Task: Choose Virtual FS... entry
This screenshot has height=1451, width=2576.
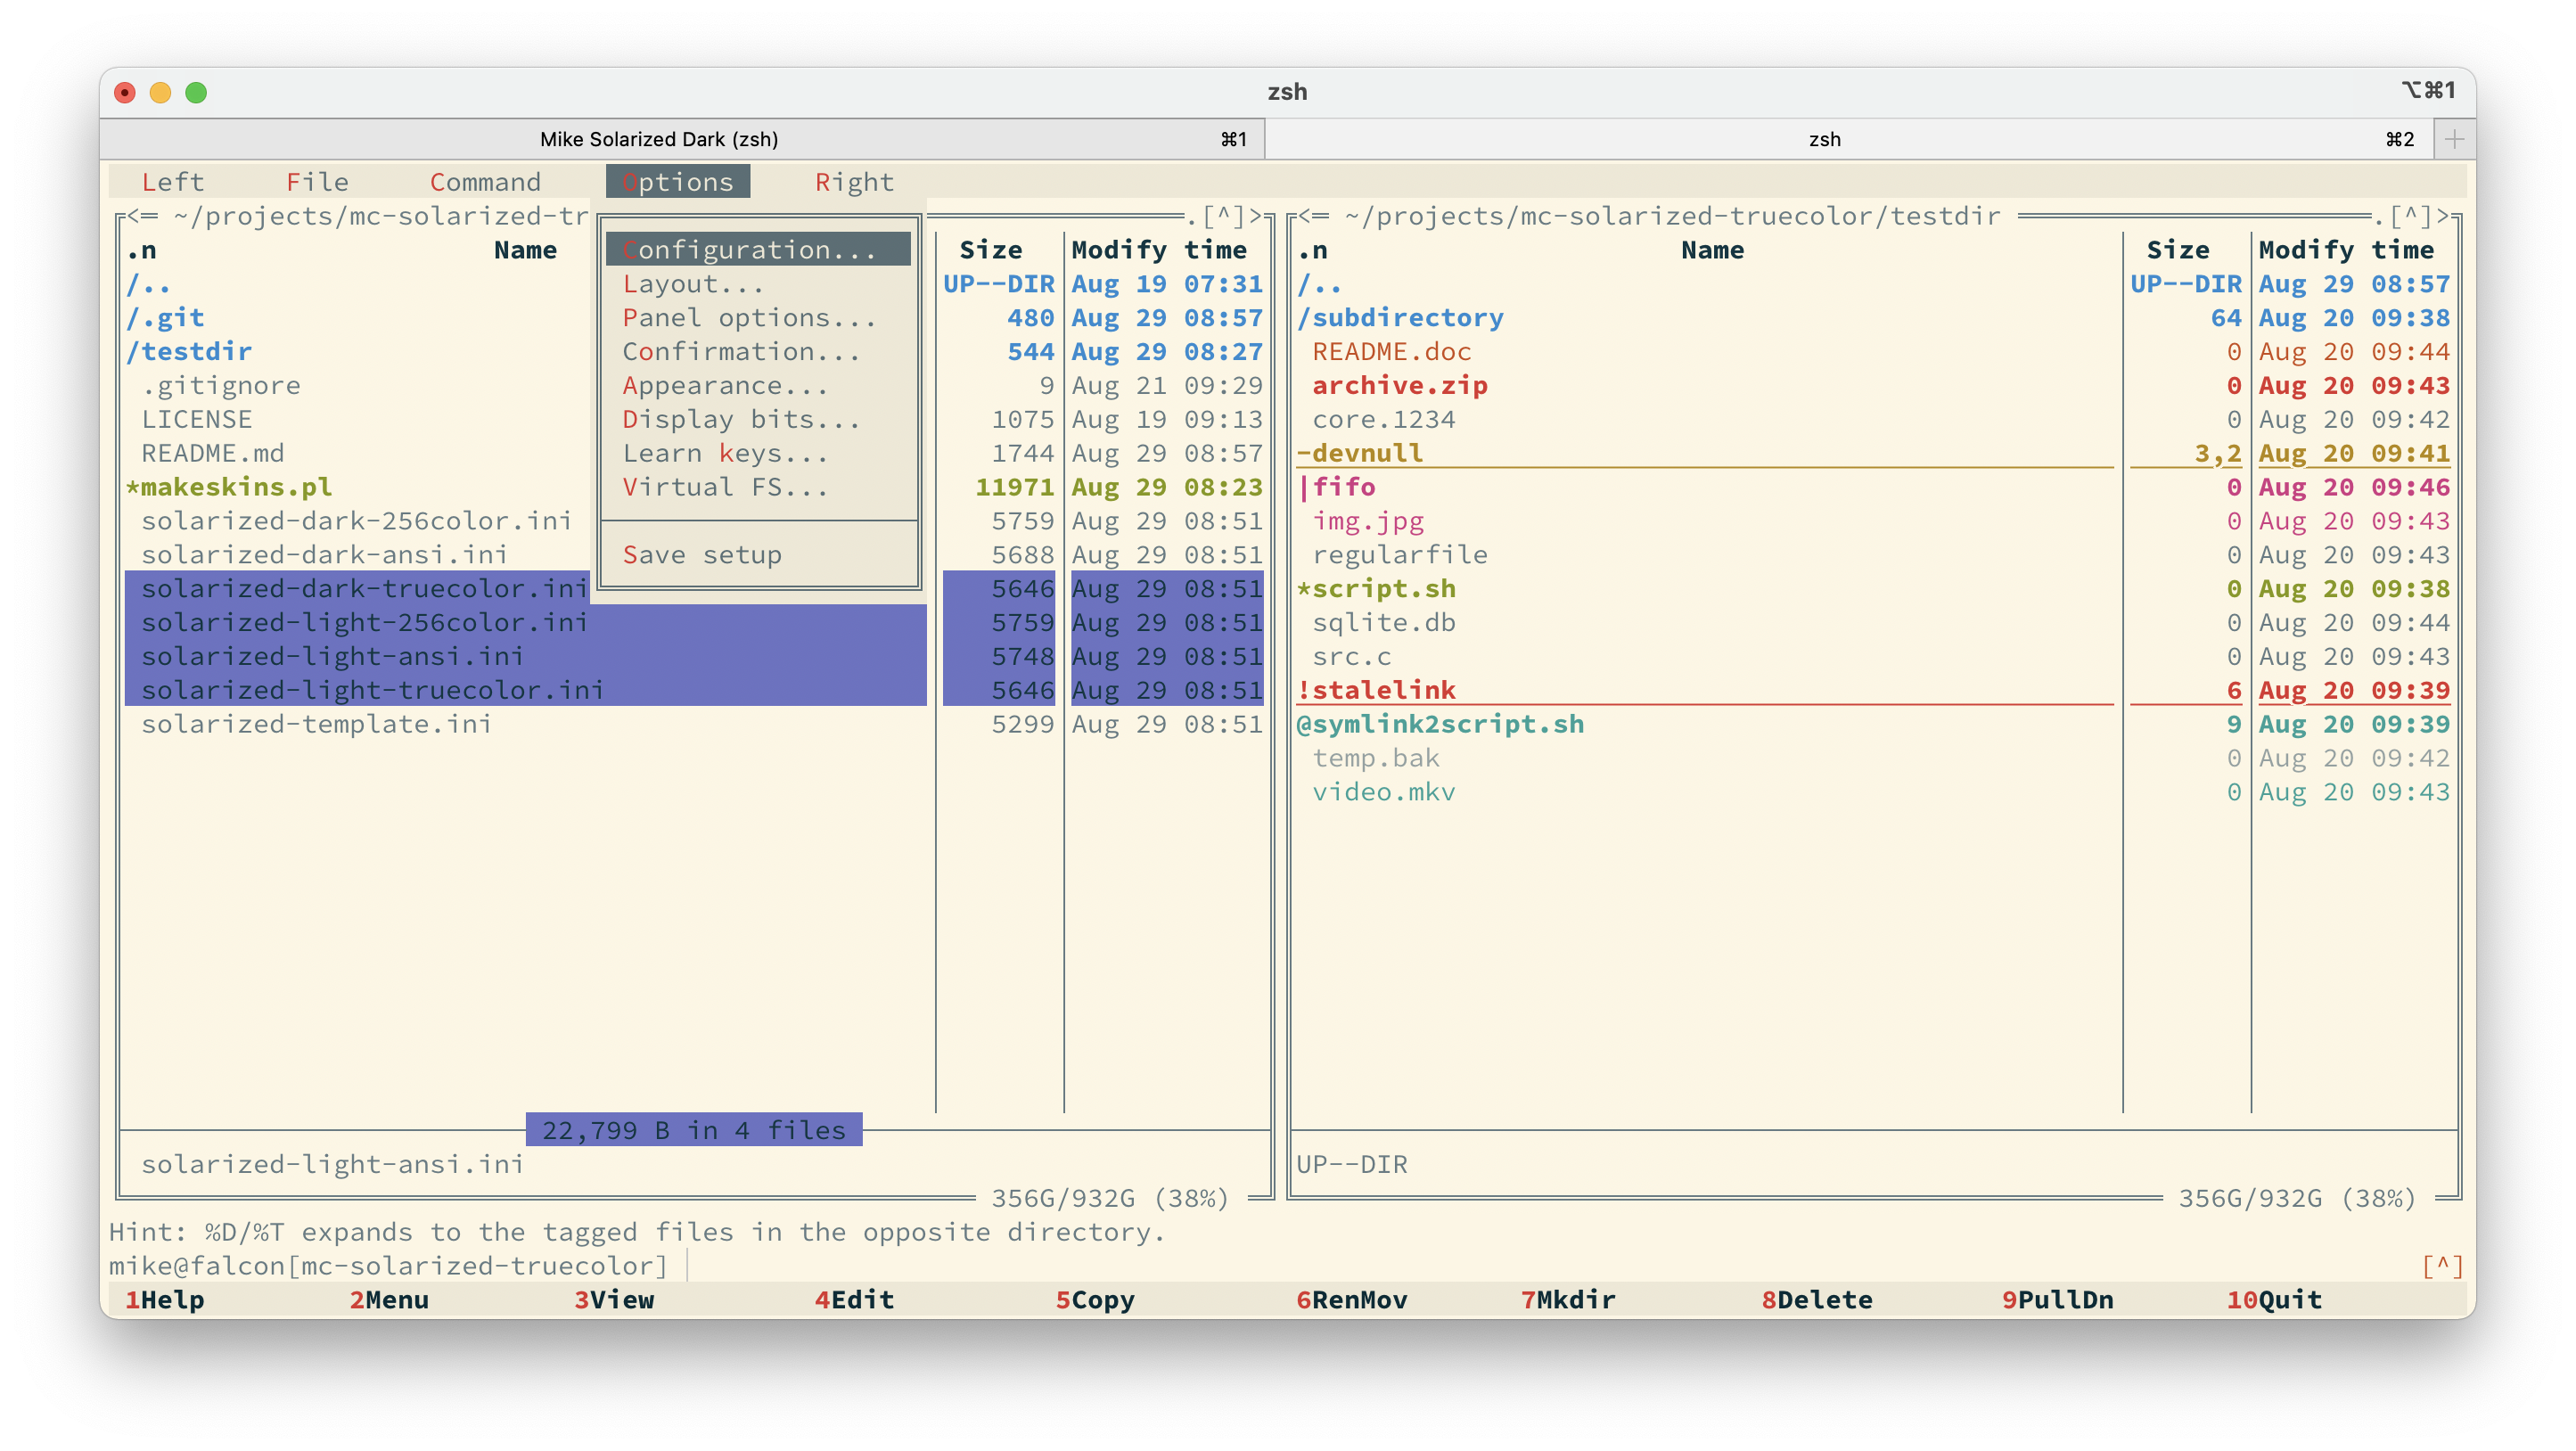Action: click(758, 488)
